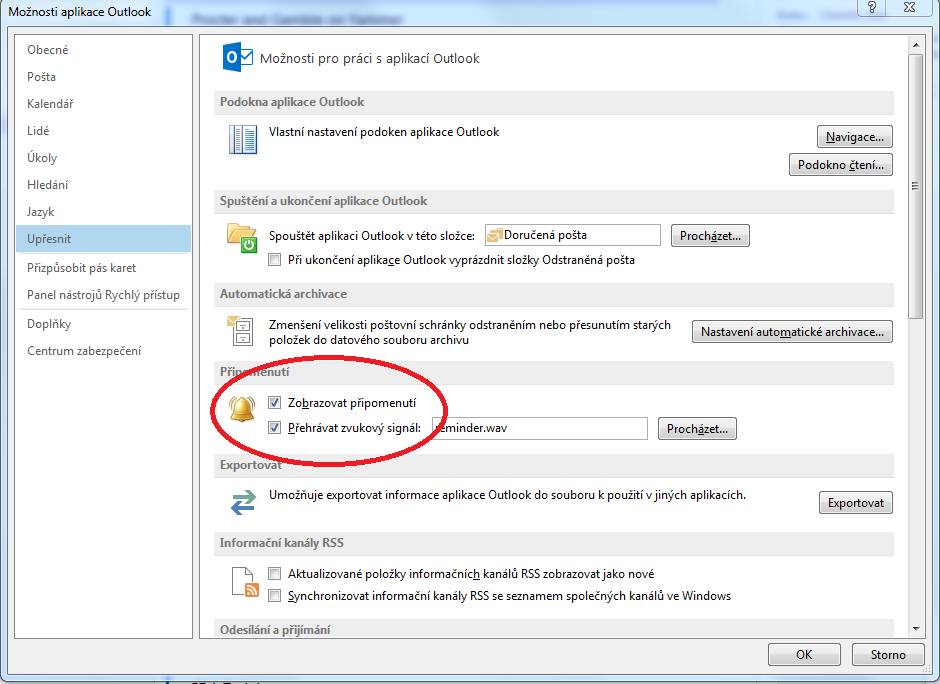Click the help question mark in title bar

click(x=872, y=7)
